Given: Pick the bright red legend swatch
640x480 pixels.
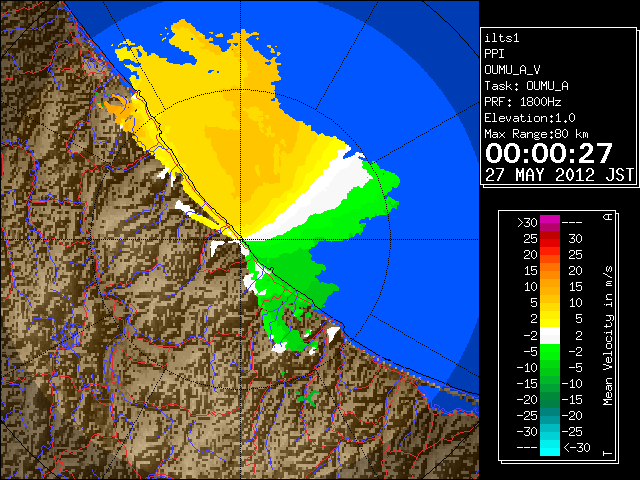Looking at the screenshot, I should [550, 243].
